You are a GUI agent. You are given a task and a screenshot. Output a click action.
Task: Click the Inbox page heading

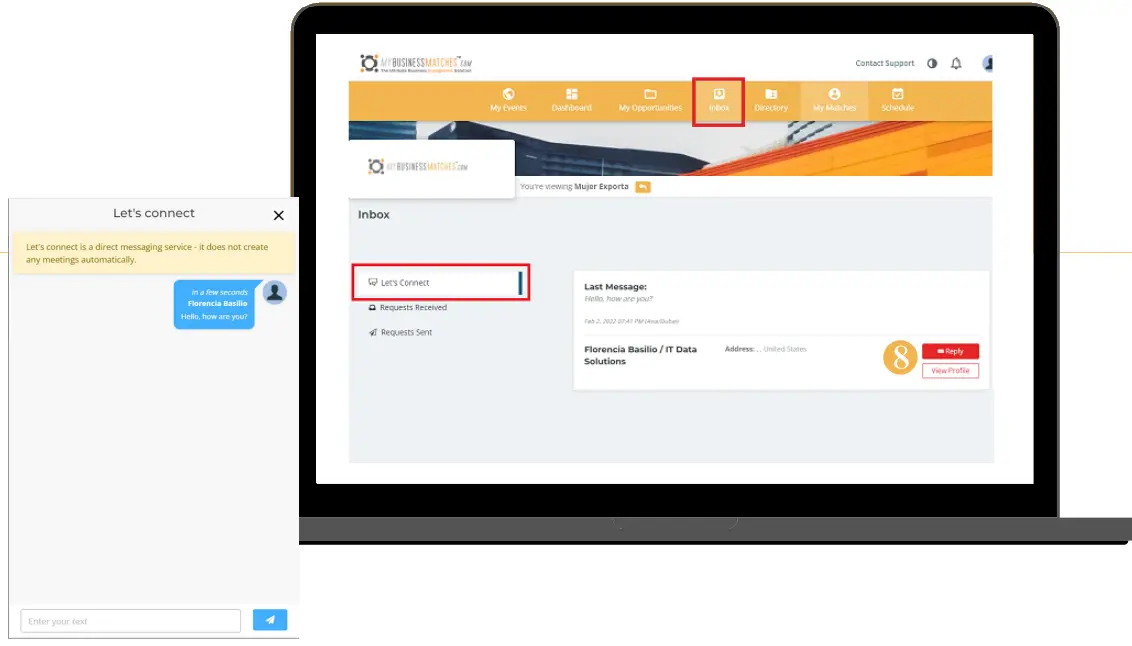click(373, 215)
